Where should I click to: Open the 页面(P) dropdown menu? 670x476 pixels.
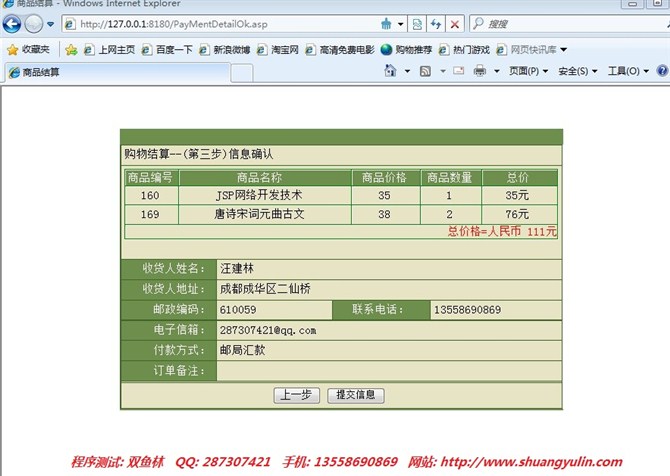(529, 71)
